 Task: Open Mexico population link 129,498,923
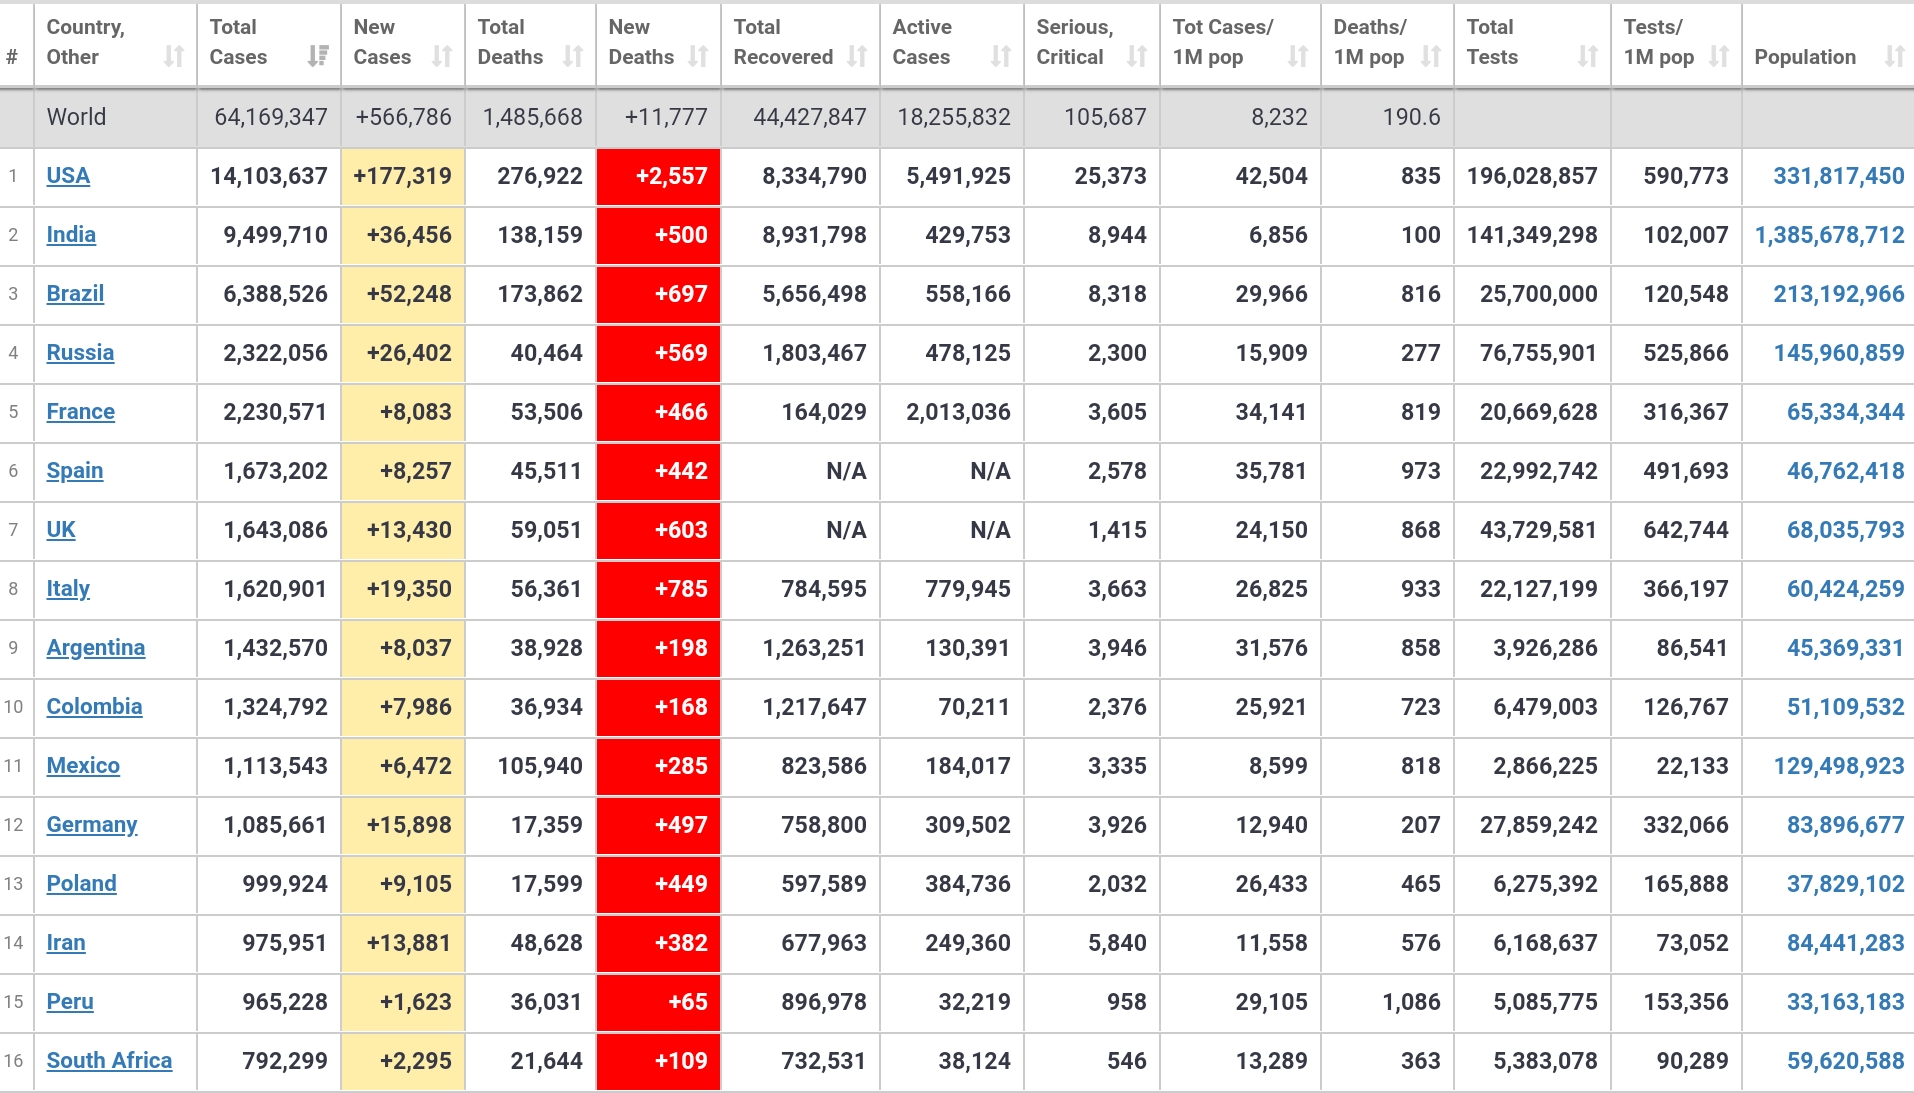pos(1839,766)
